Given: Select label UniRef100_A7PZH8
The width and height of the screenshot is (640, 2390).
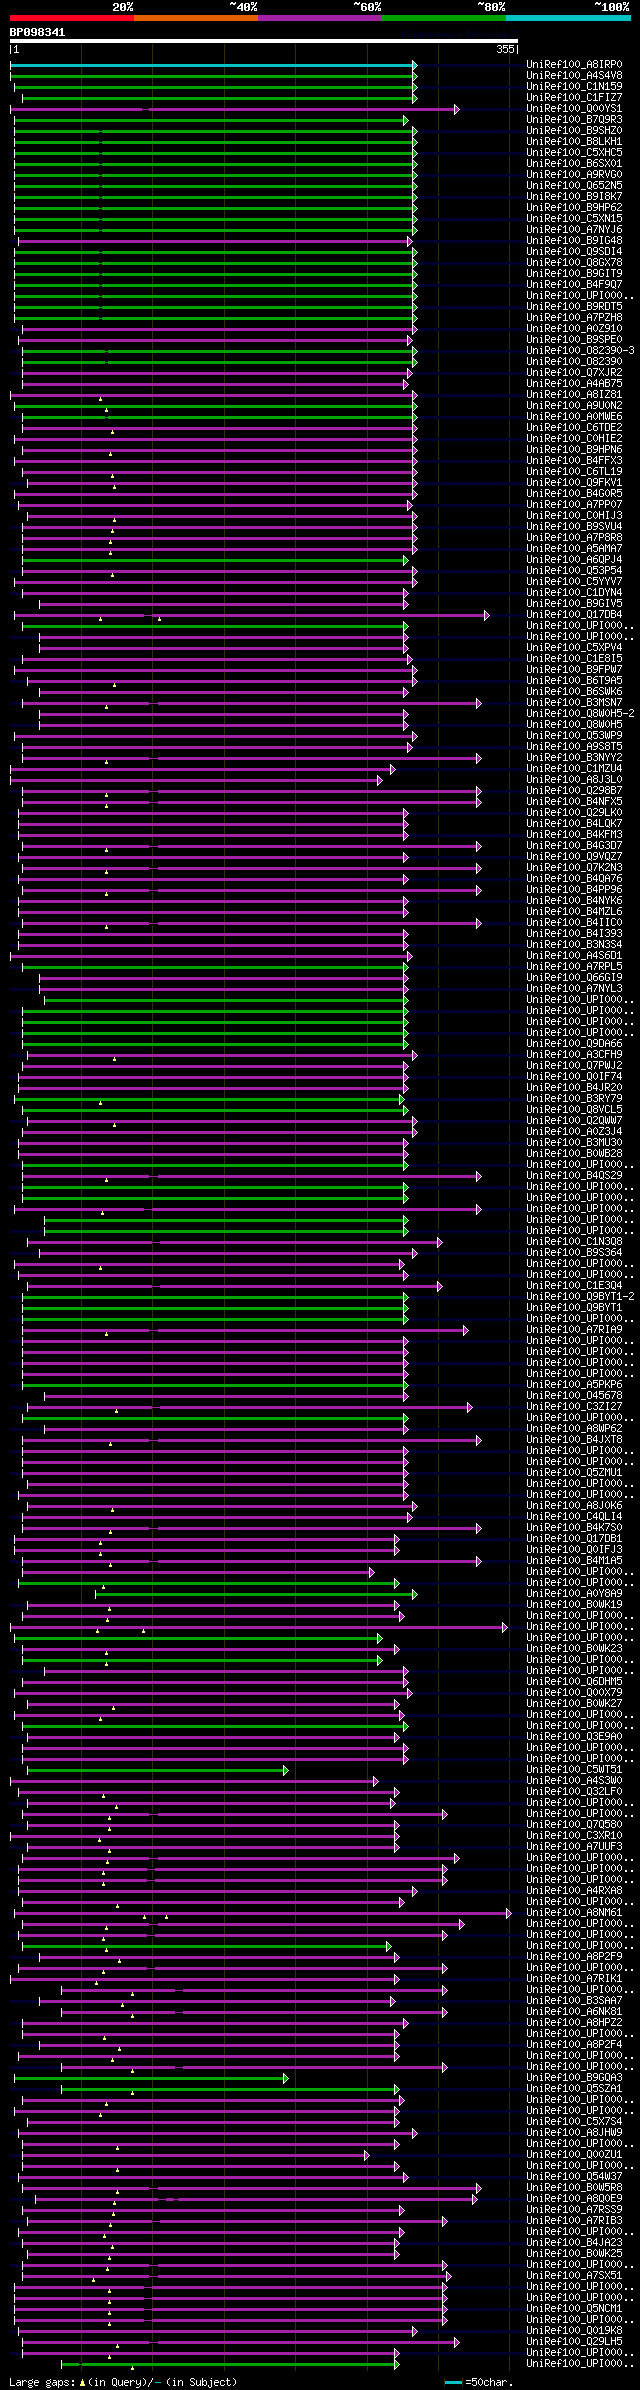Looking at the screenshot, I should coord(574,318).
